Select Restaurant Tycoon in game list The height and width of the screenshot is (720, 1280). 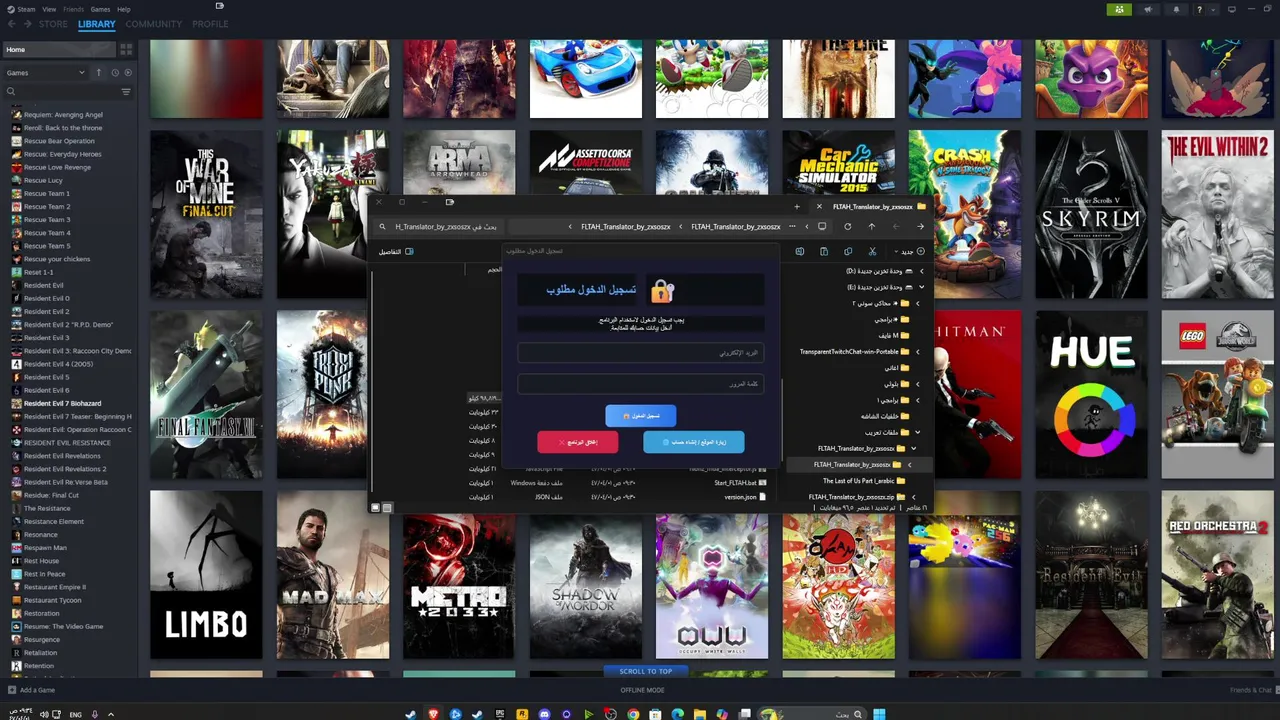pos(52,600)
